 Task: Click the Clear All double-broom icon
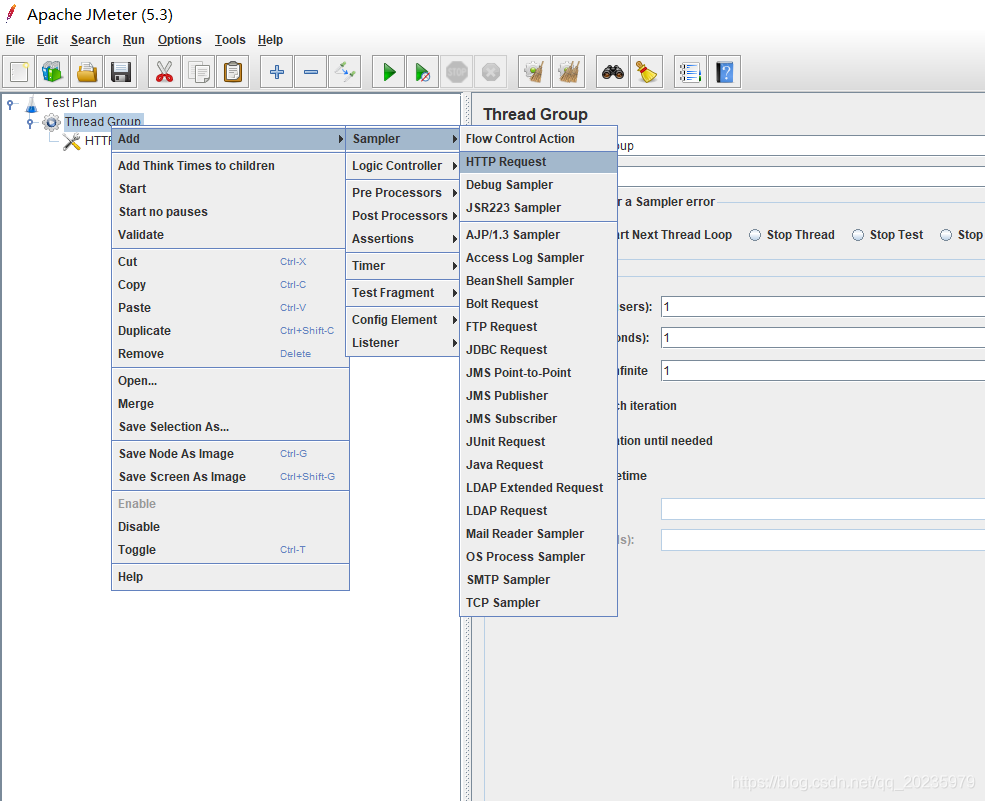click(x=569, y=72)
